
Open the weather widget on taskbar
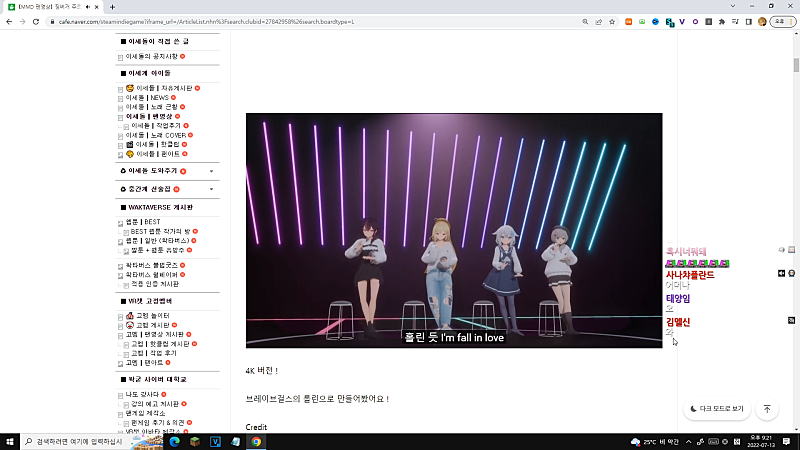(655, 442)
